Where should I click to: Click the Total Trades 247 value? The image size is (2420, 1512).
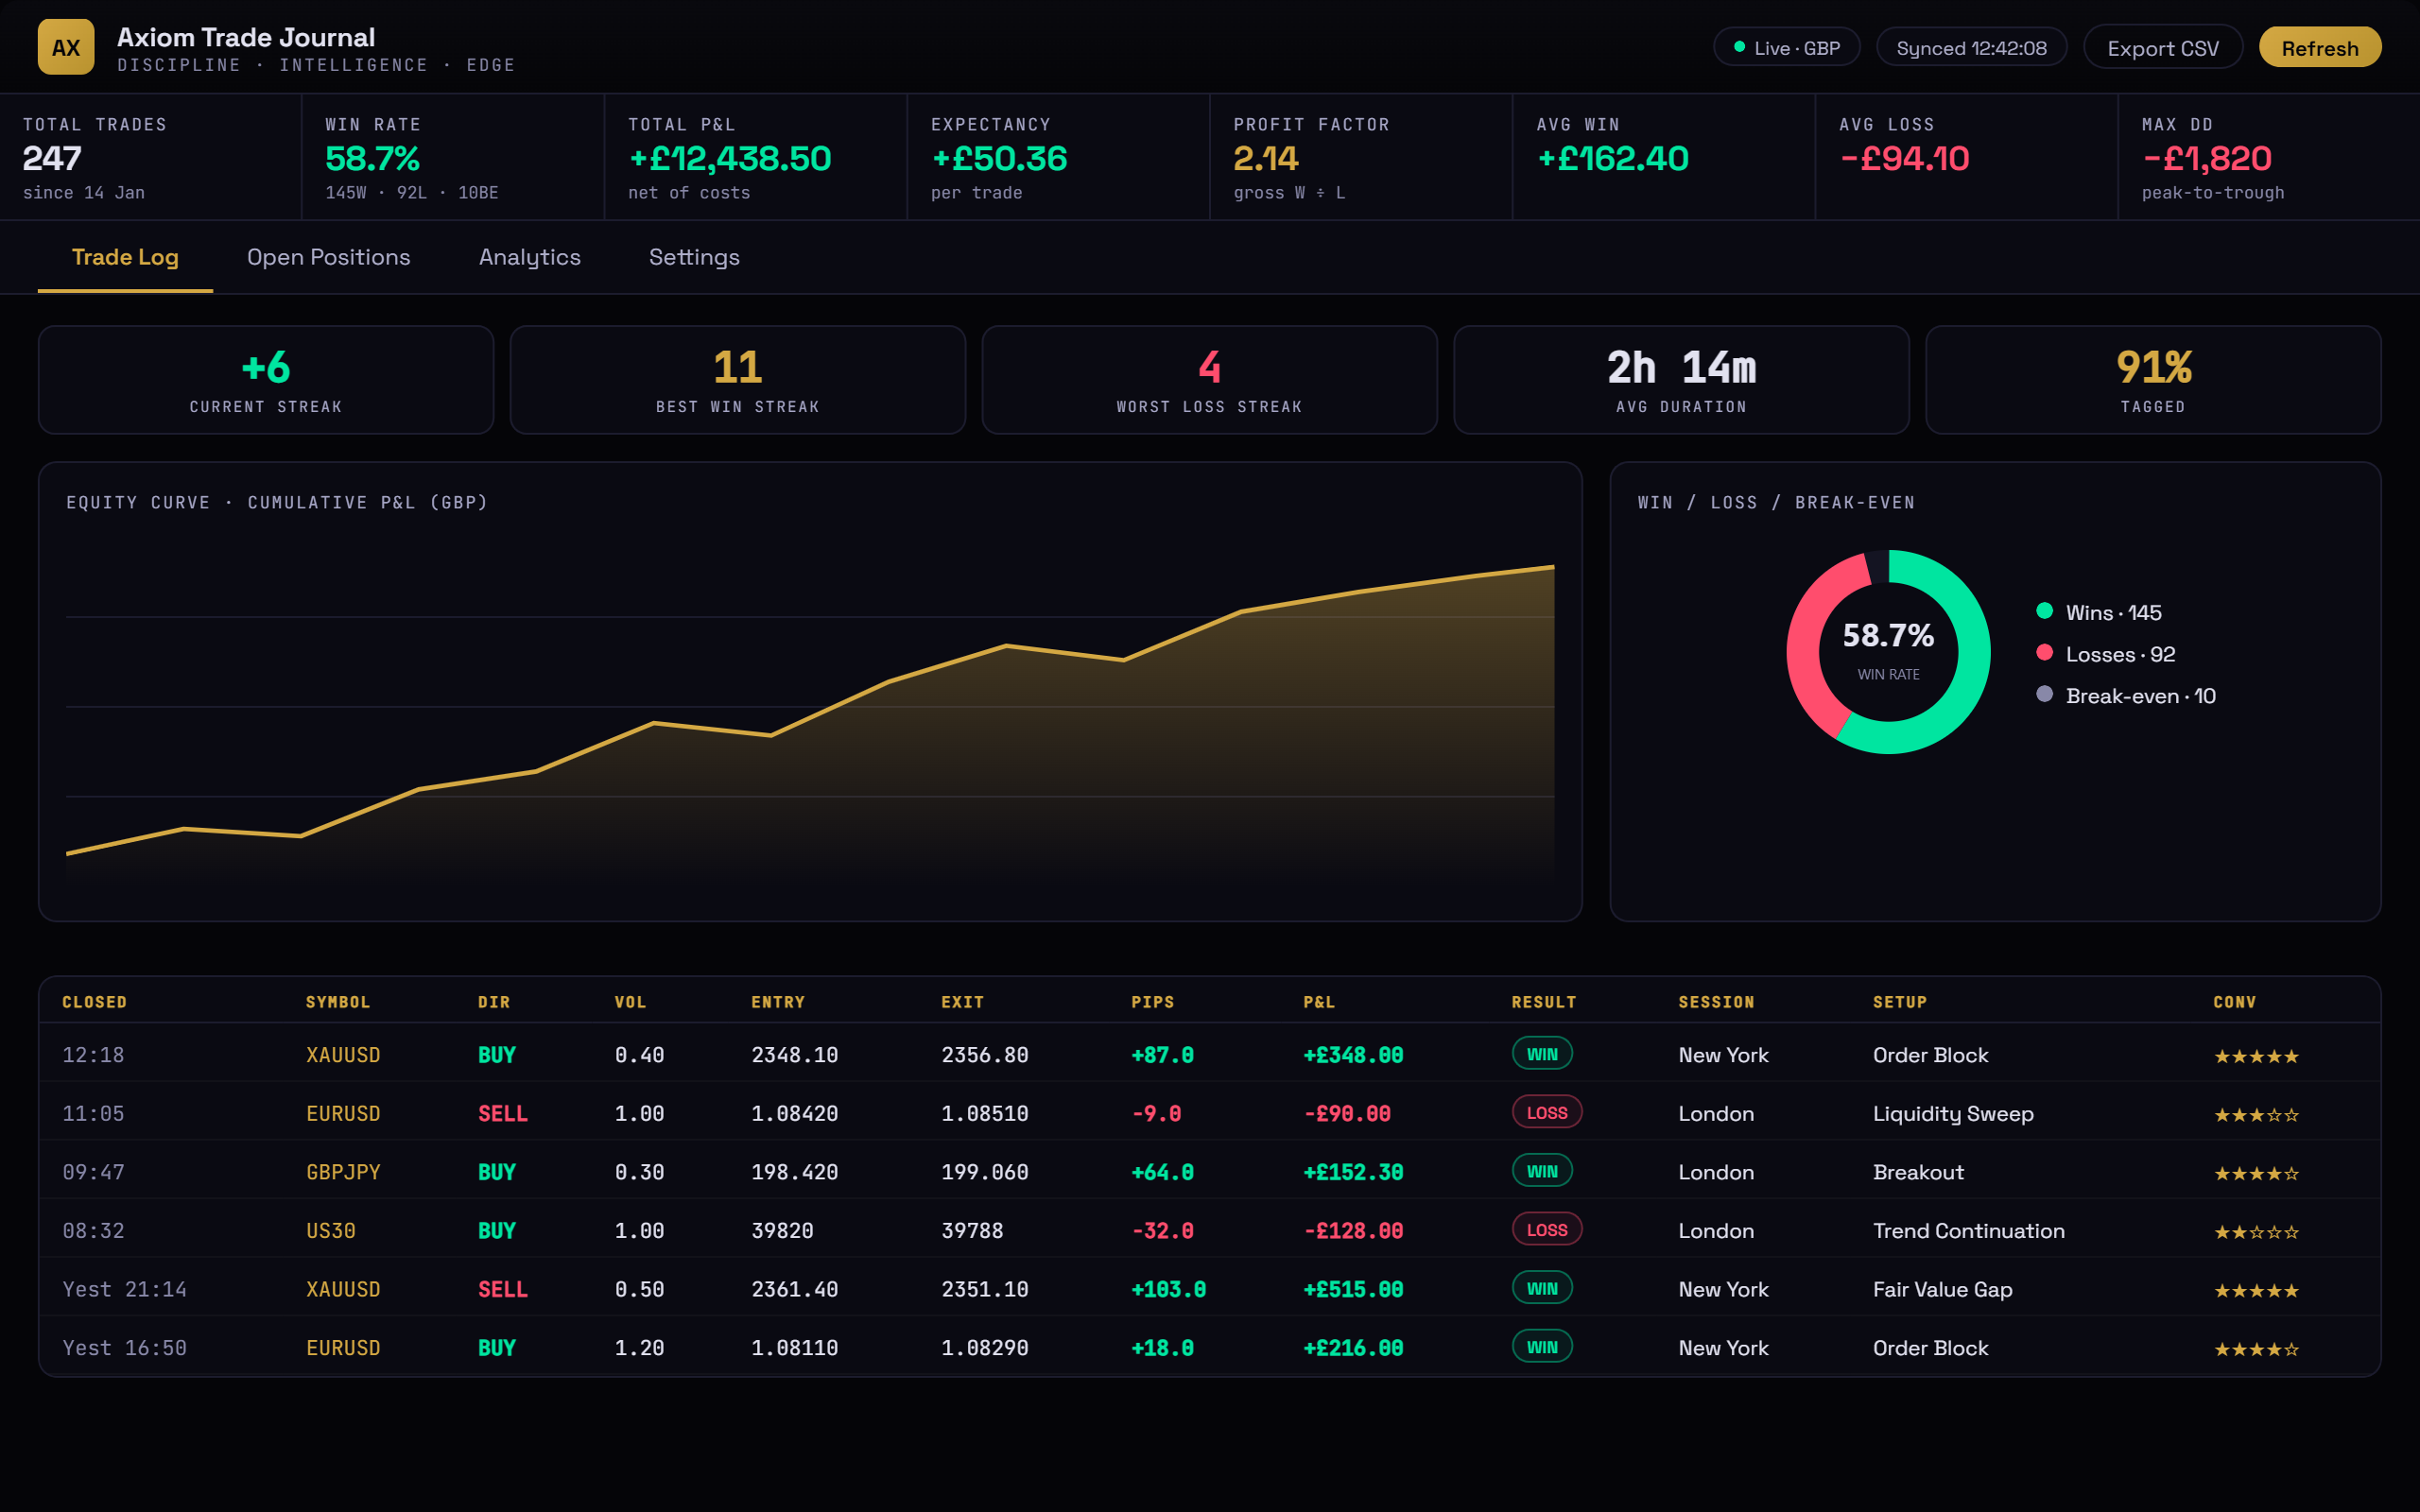pyautogui.click(x=52, y=158)
